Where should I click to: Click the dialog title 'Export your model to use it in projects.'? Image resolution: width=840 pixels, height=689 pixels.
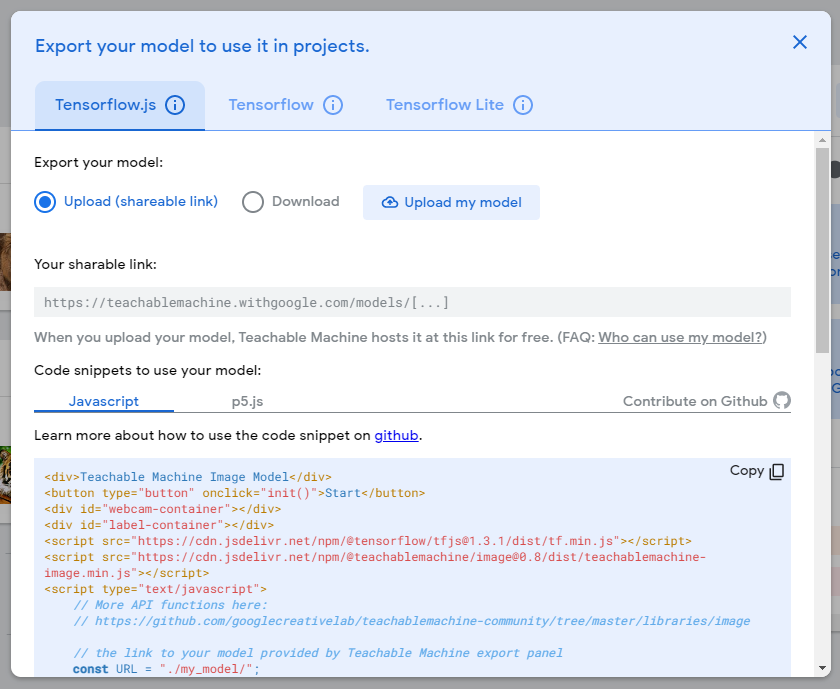[x=202, y=46]
